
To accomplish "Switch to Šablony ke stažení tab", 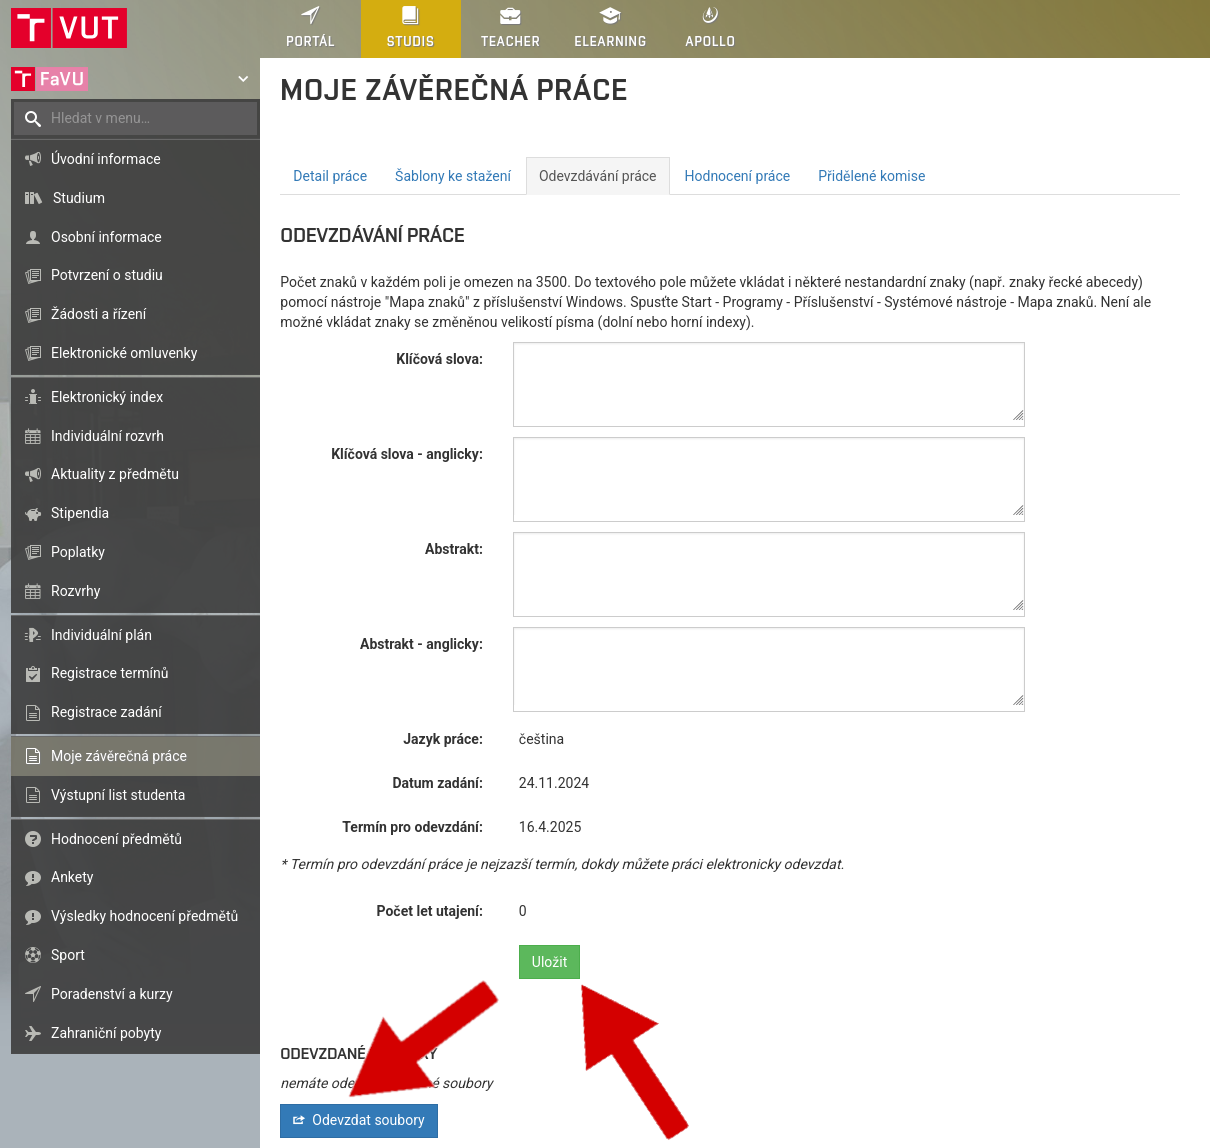I will click(453, 176).
